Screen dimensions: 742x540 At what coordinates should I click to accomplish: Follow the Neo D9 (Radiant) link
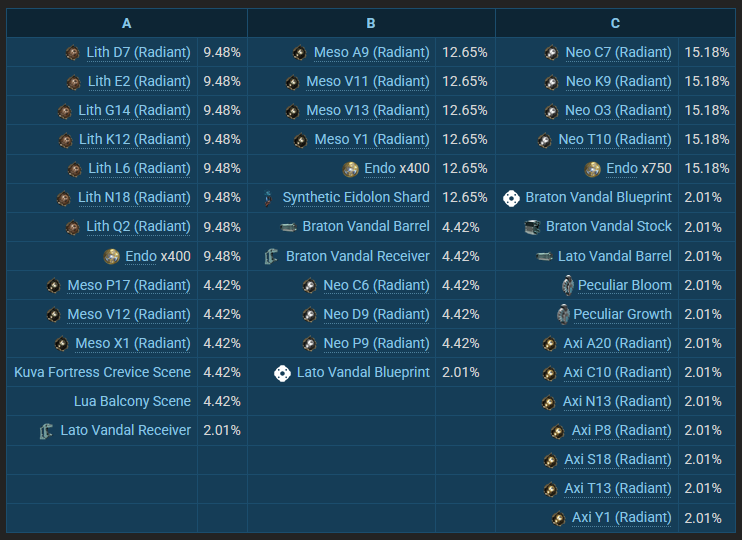click(376, 315)
